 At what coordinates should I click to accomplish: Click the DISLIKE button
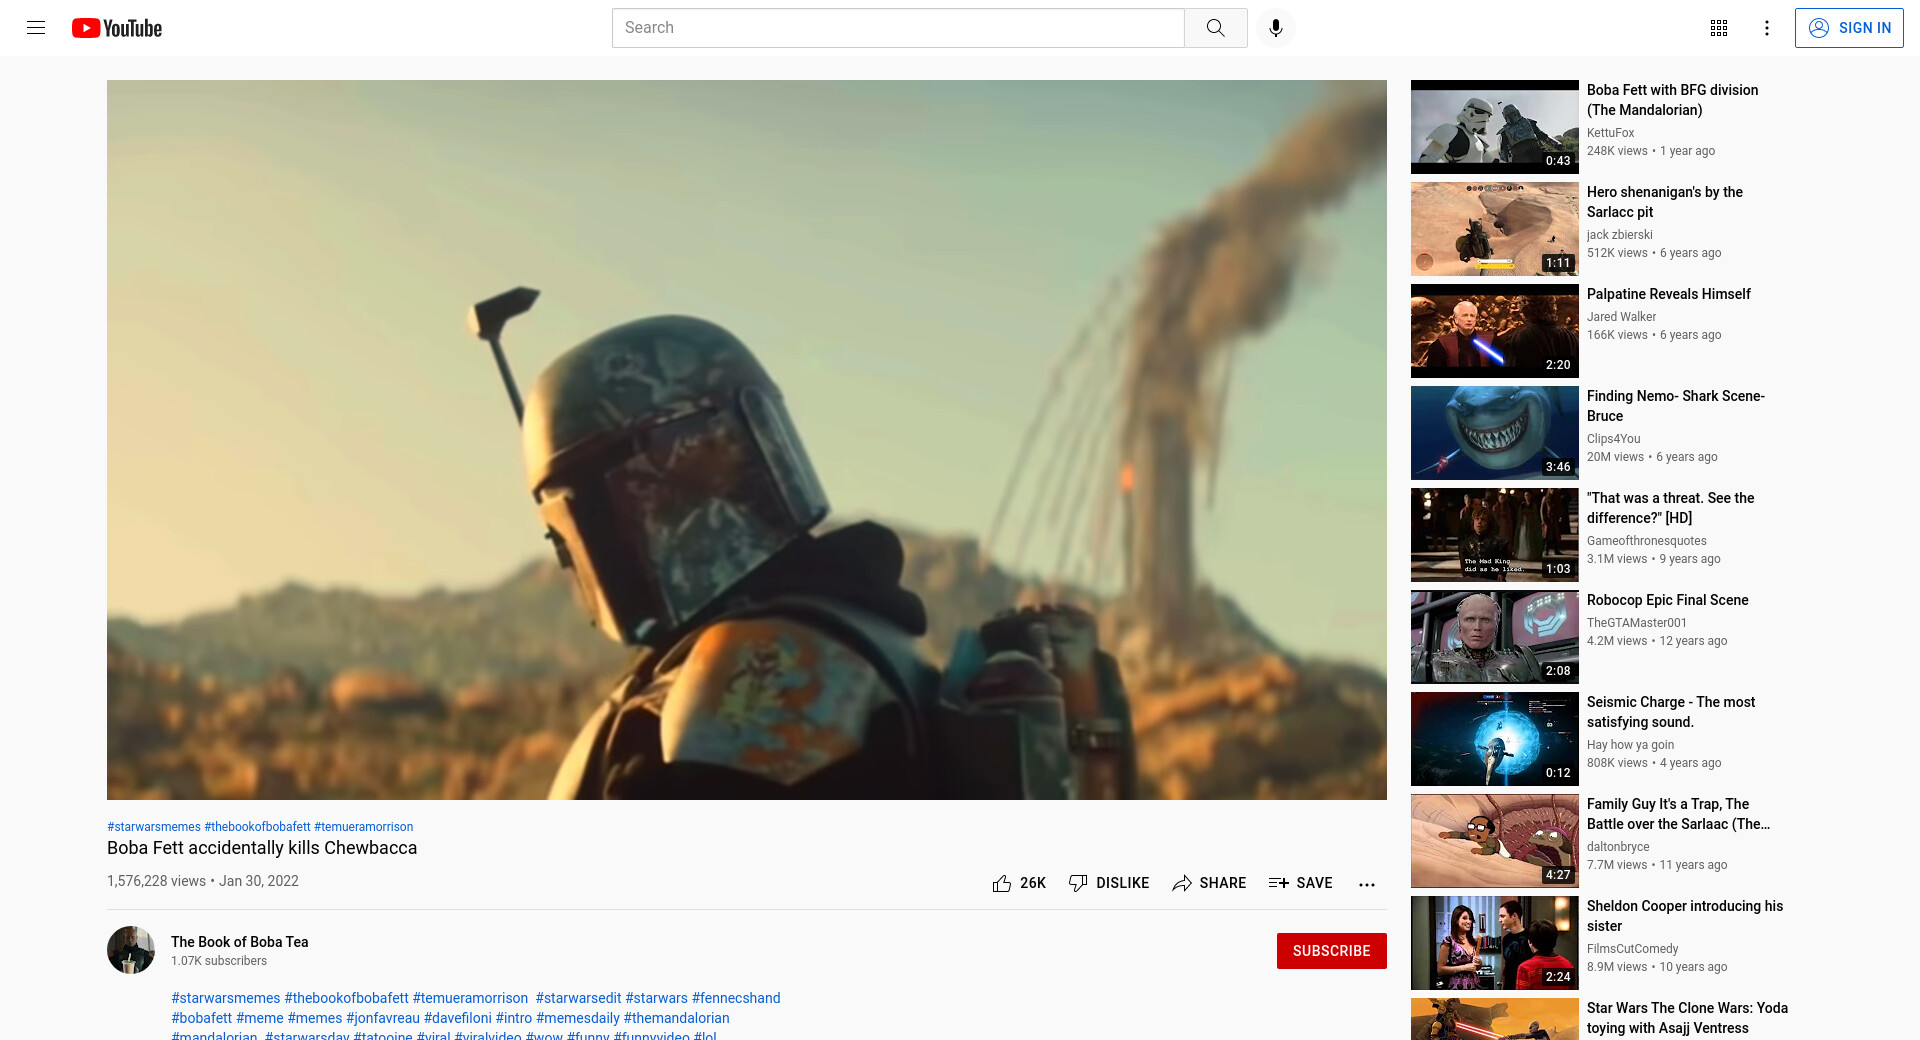click(1109, 883)
